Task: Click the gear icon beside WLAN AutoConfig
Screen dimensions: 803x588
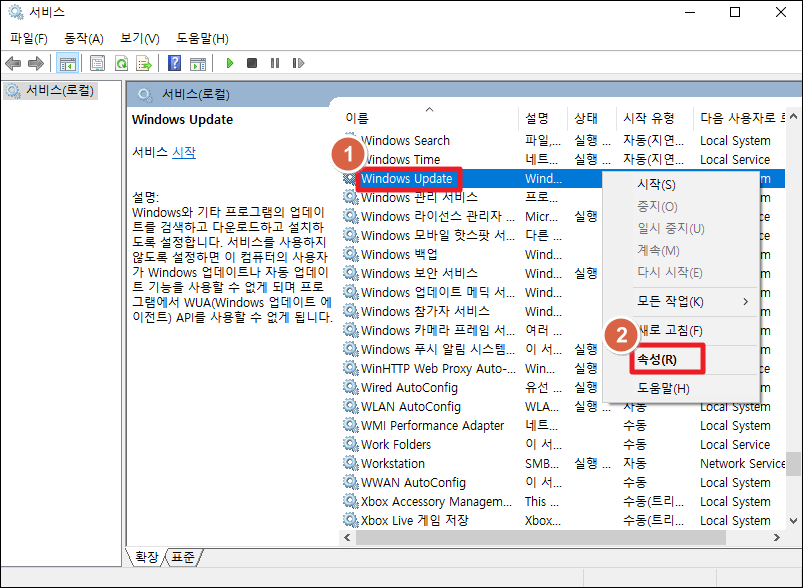Action: pyautogui.click(x=351, y=406)
